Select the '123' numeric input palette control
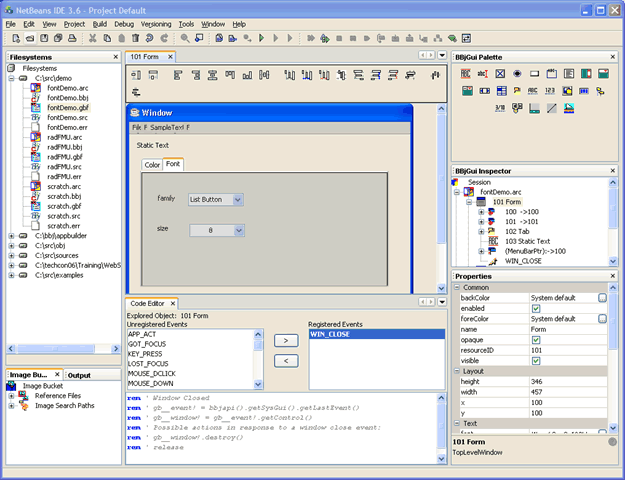 click(550, 91)
